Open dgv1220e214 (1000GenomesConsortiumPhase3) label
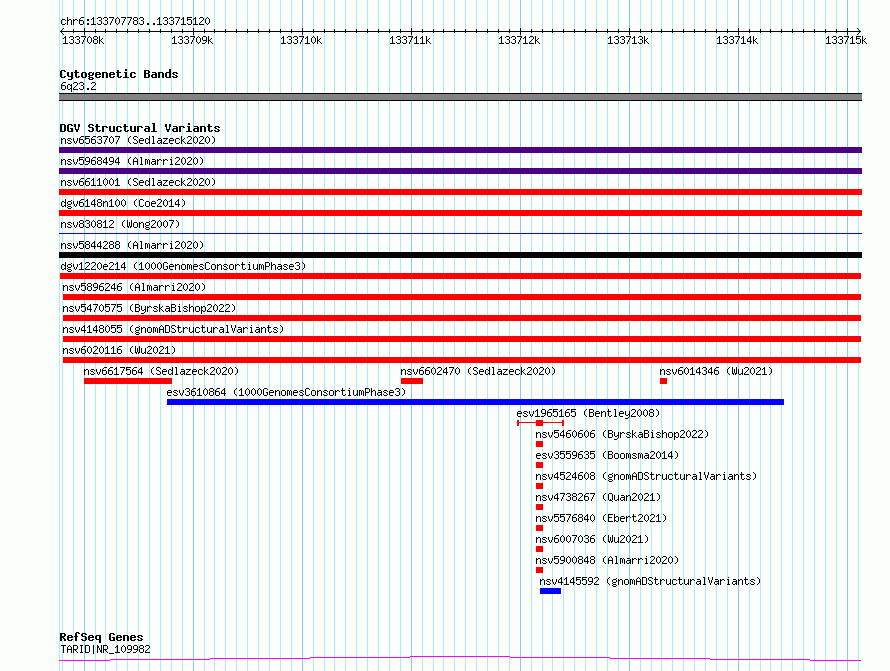Screen dimensions: 890x671 pos(183,266)
